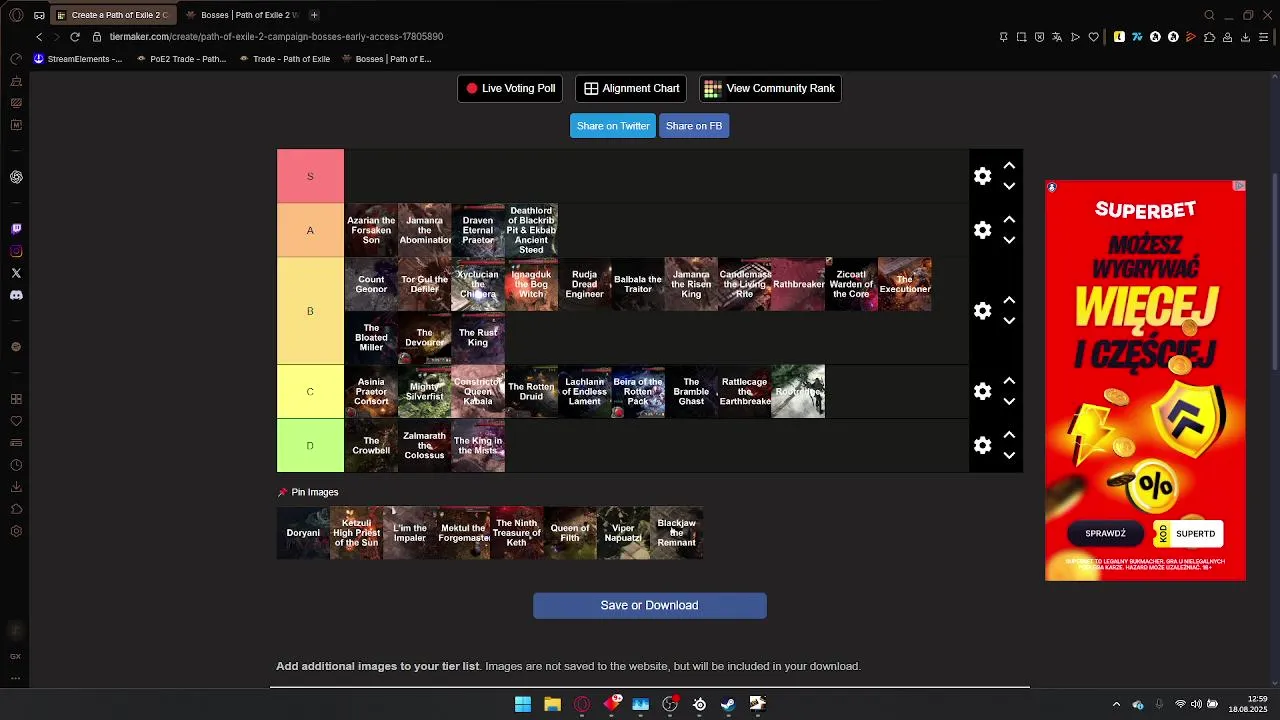Image resolution: width=1280 pixels, height=720 pixels.
Task: Open PoE2 Trade bookmark
Action: coord(180,59)
